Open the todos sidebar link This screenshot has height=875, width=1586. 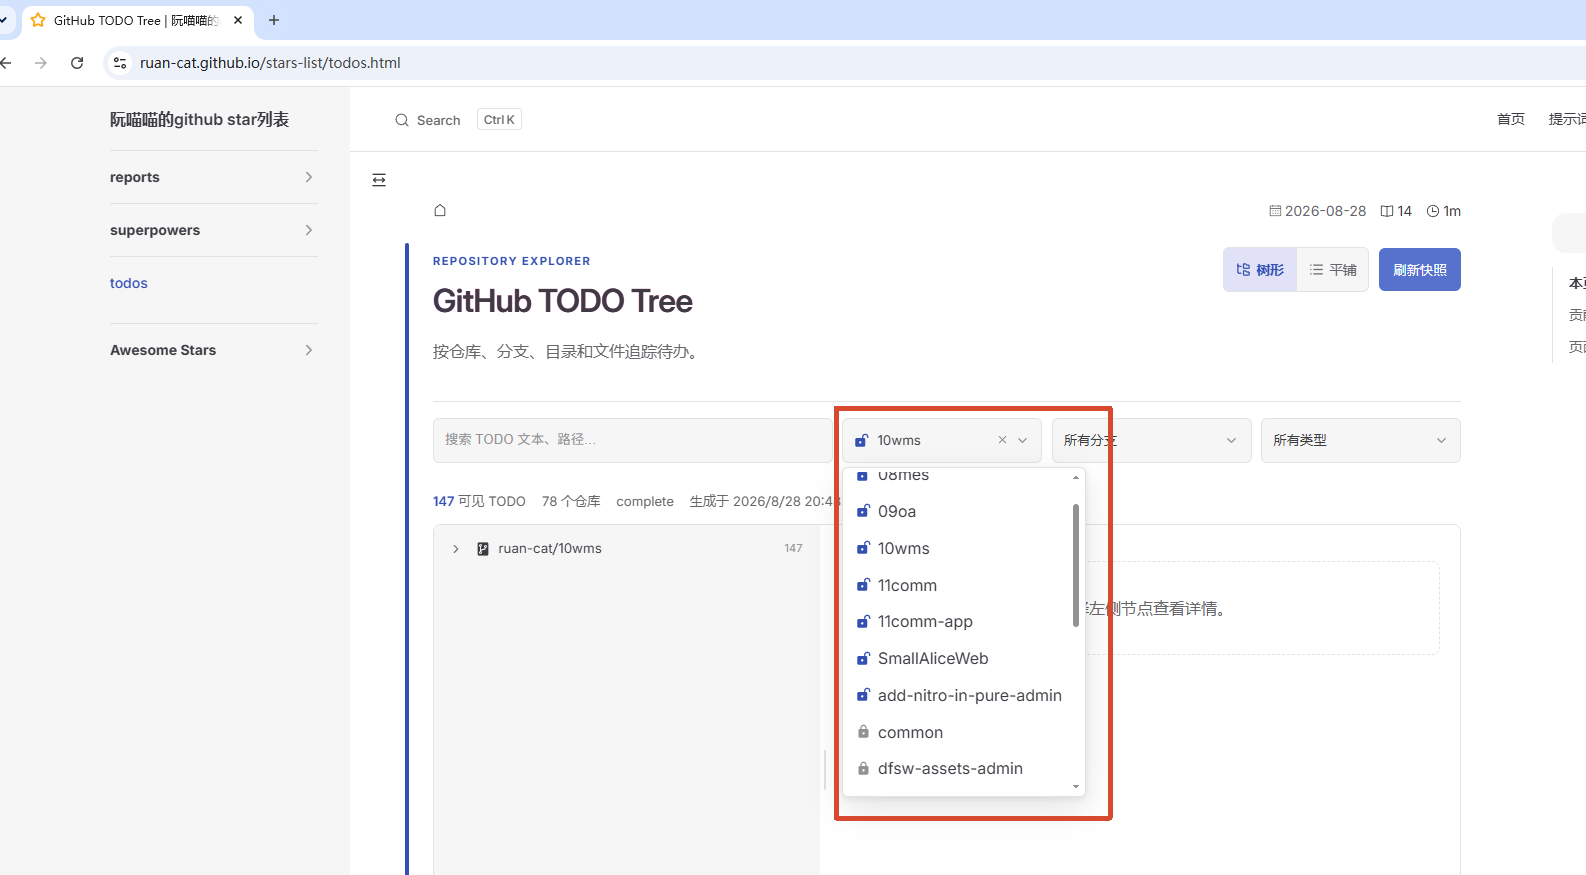click(x=129, y=283)
